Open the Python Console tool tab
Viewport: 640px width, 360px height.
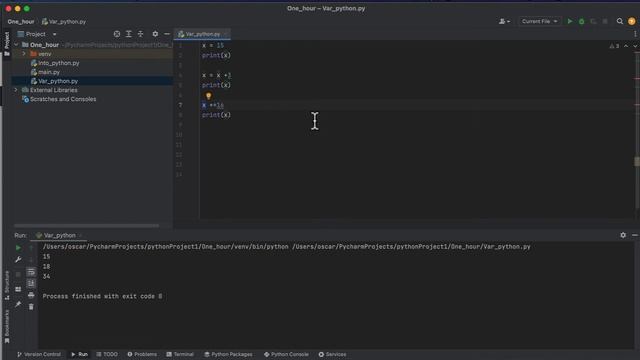click(286, 354)
